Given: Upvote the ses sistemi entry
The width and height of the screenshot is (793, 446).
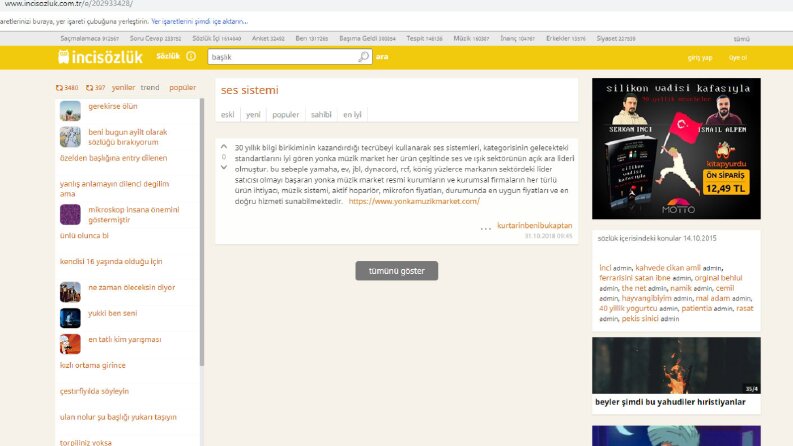Looking at the screenshot, I should click(224, 147).
